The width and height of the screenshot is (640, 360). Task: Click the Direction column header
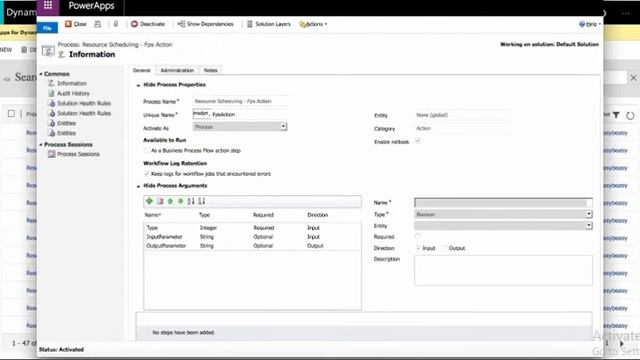318,215
